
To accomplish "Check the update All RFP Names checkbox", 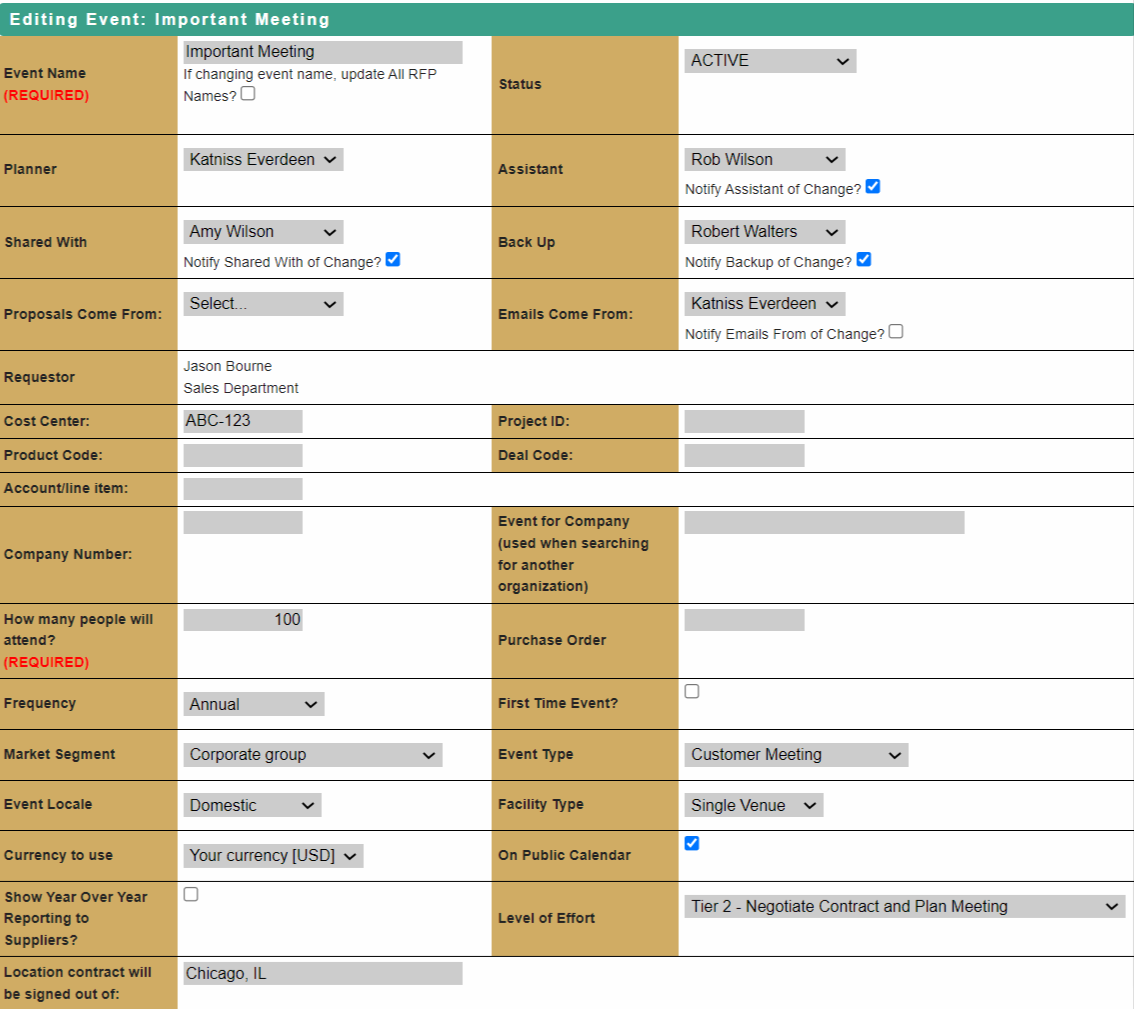I will [x=248, y=94].
